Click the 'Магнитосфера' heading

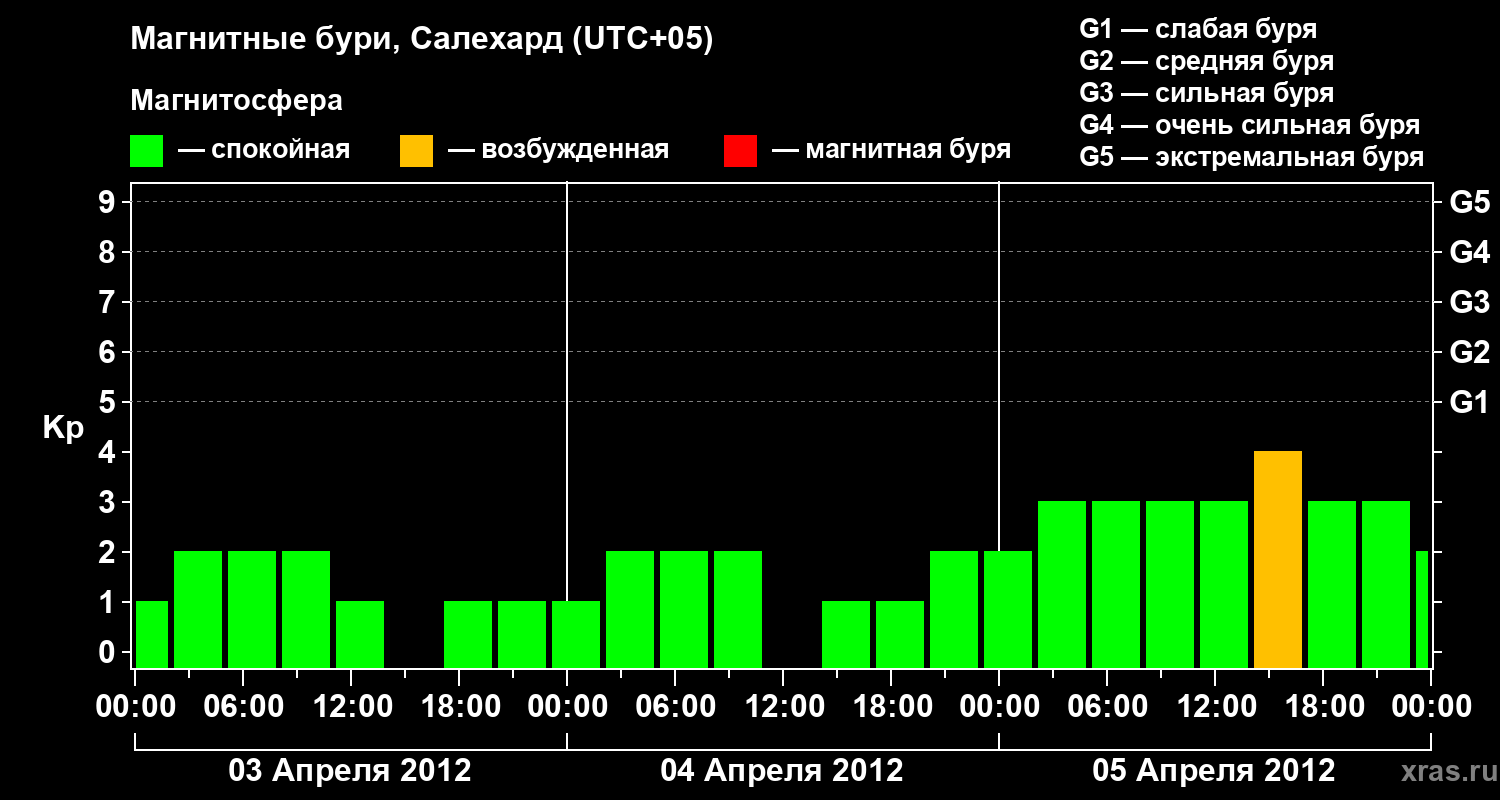(236, 101)
